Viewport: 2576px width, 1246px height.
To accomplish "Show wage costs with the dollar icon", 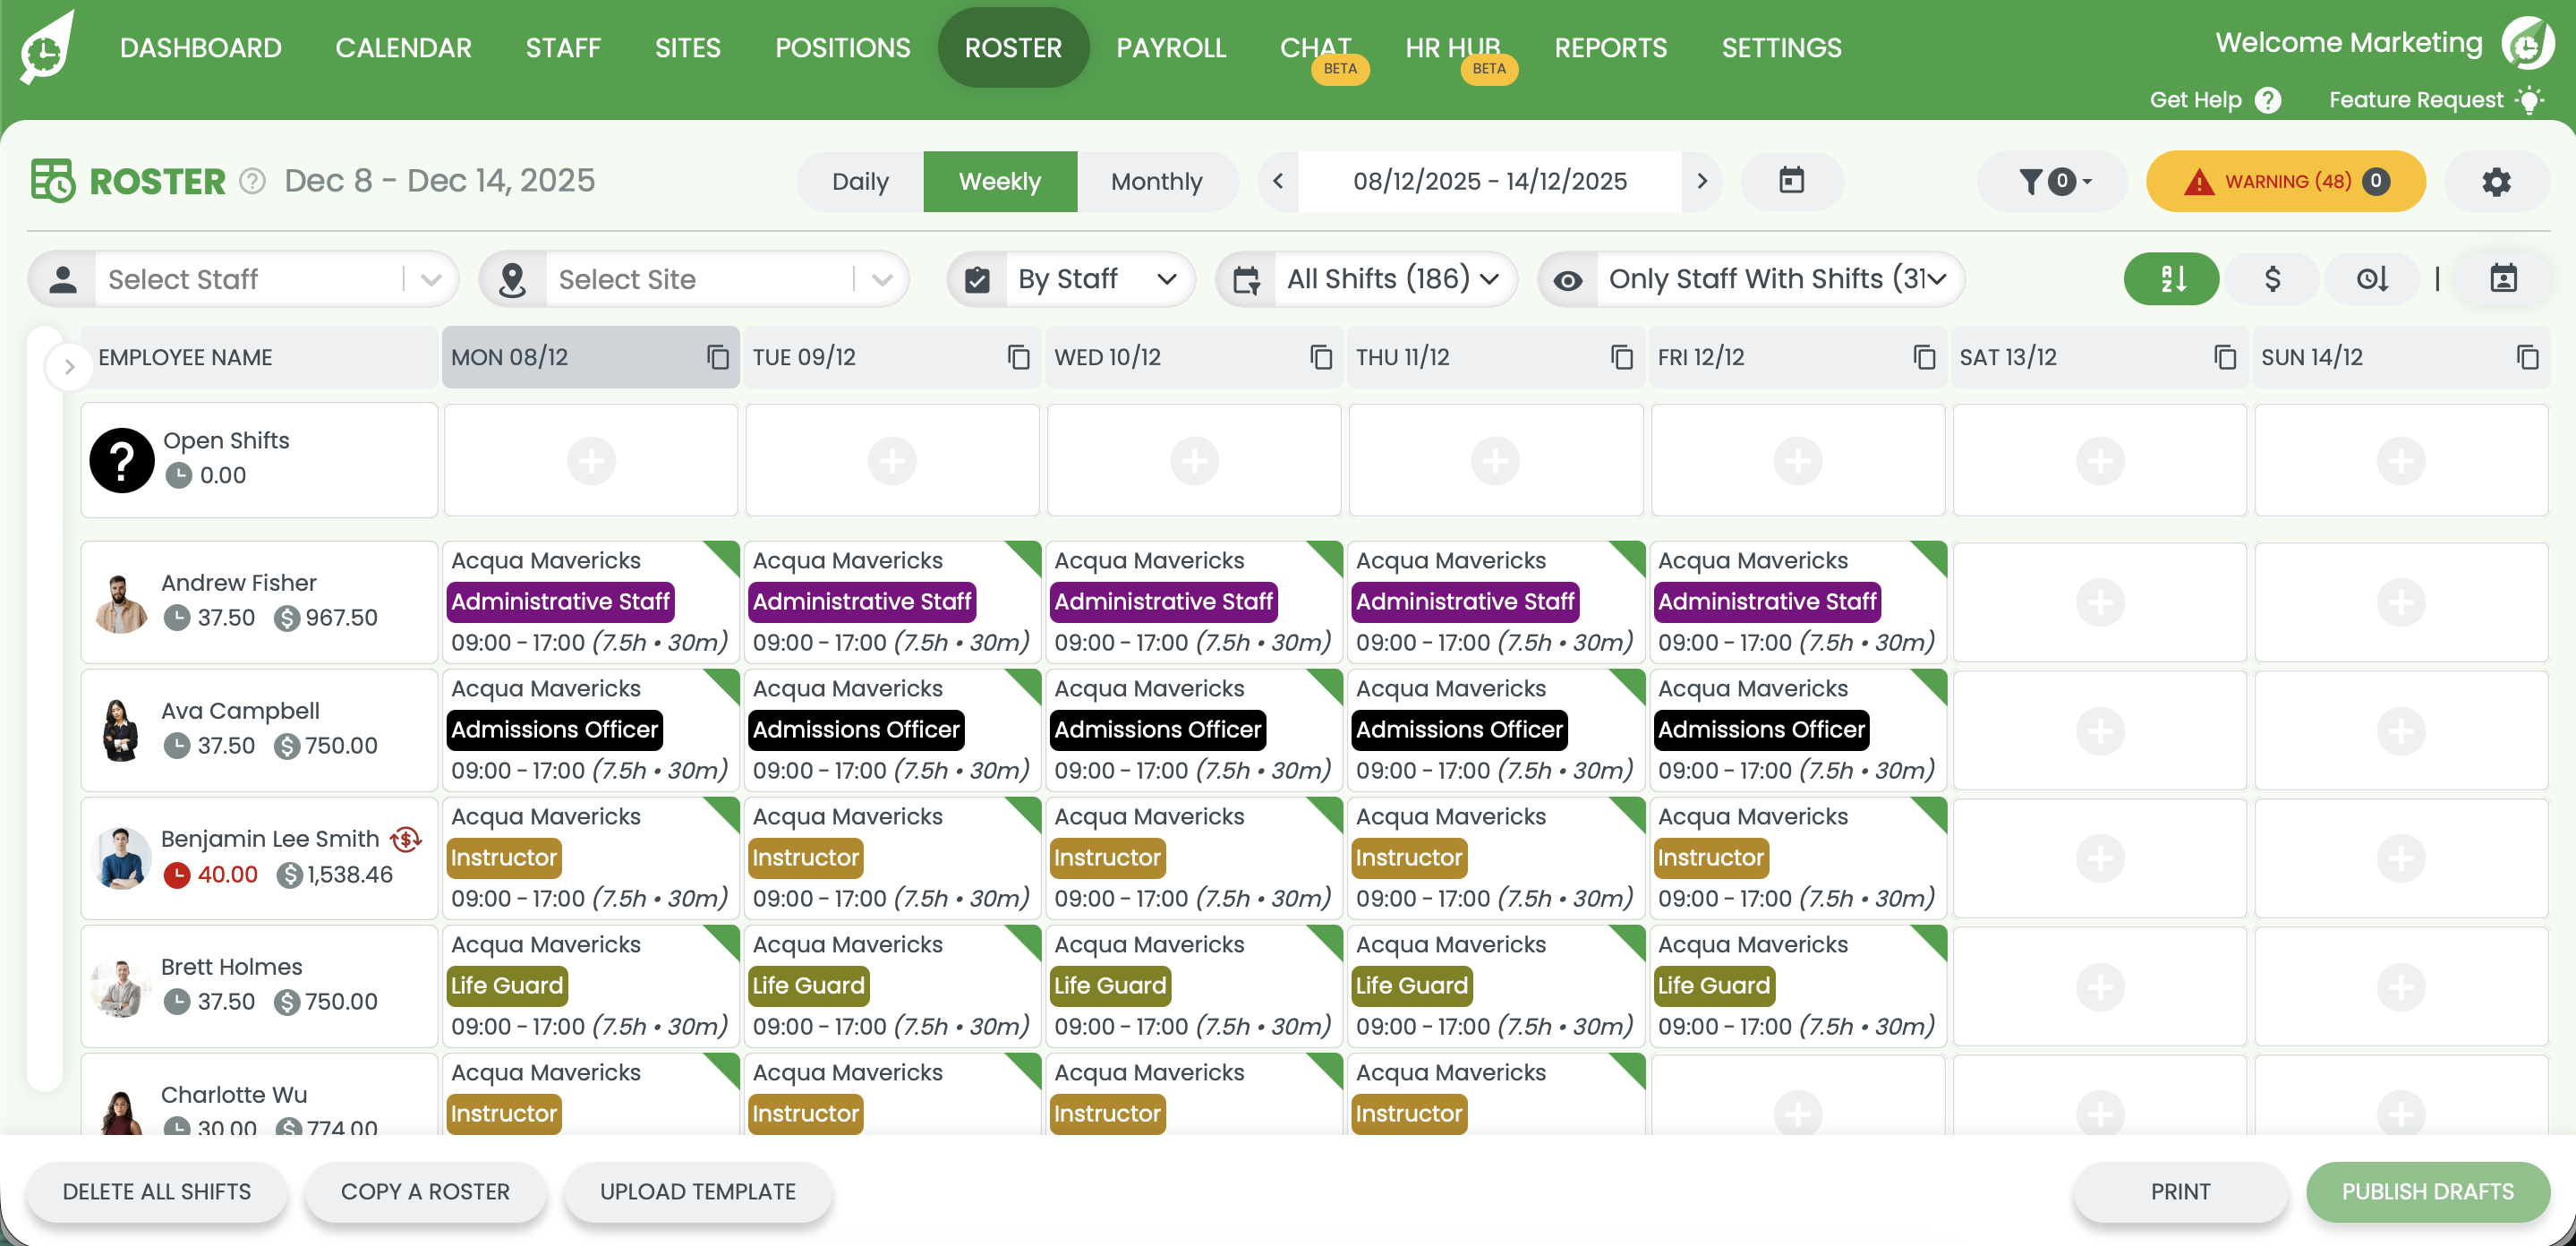I will (x=2270, y=279).
